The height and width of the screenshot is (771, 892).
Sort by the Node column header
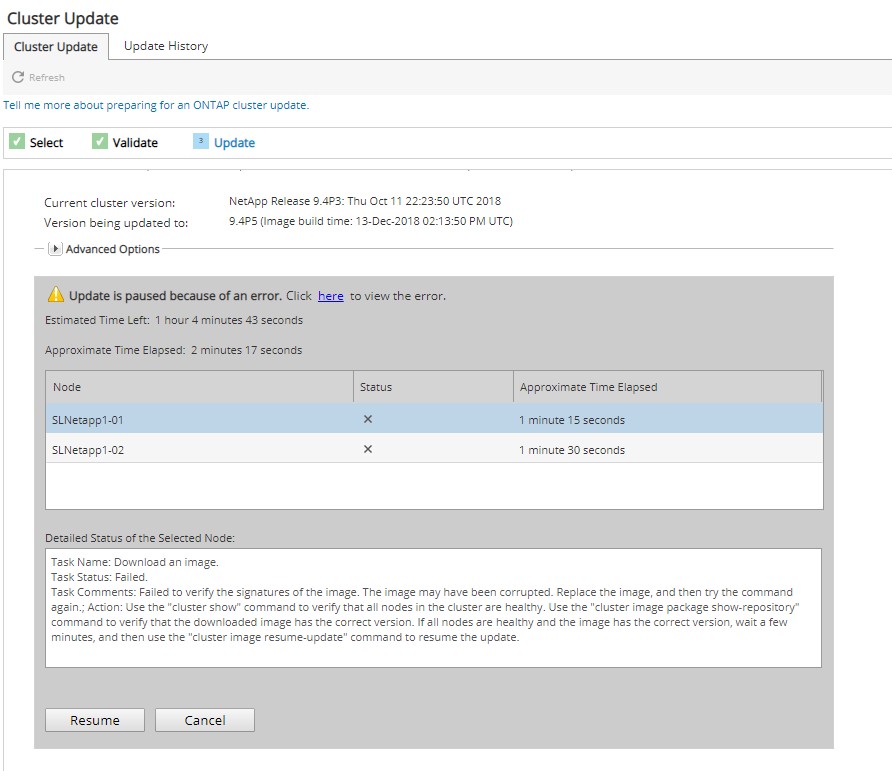200,387
